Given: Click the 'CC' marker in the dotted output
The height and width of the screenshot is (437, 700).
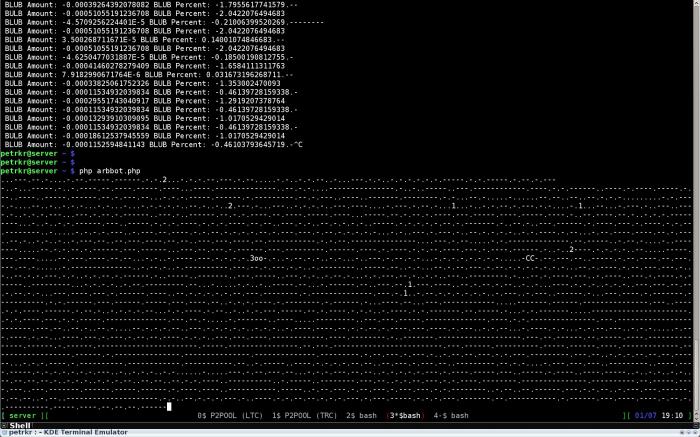Looking at the screenshot, I should (x=530, y=258).
